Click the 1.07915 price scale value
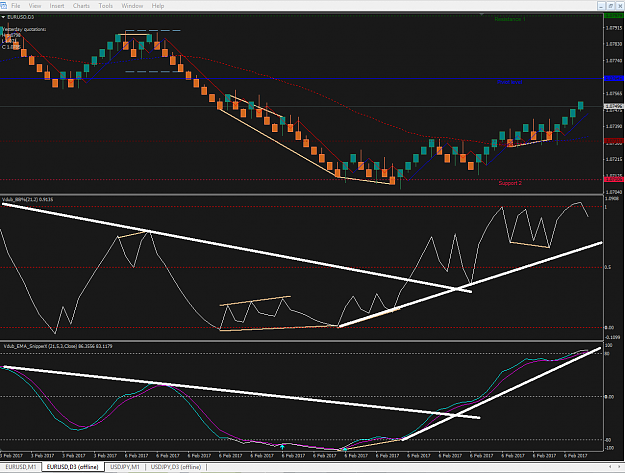The height and width of the screenshot is (473, 625). pos(614,28)
